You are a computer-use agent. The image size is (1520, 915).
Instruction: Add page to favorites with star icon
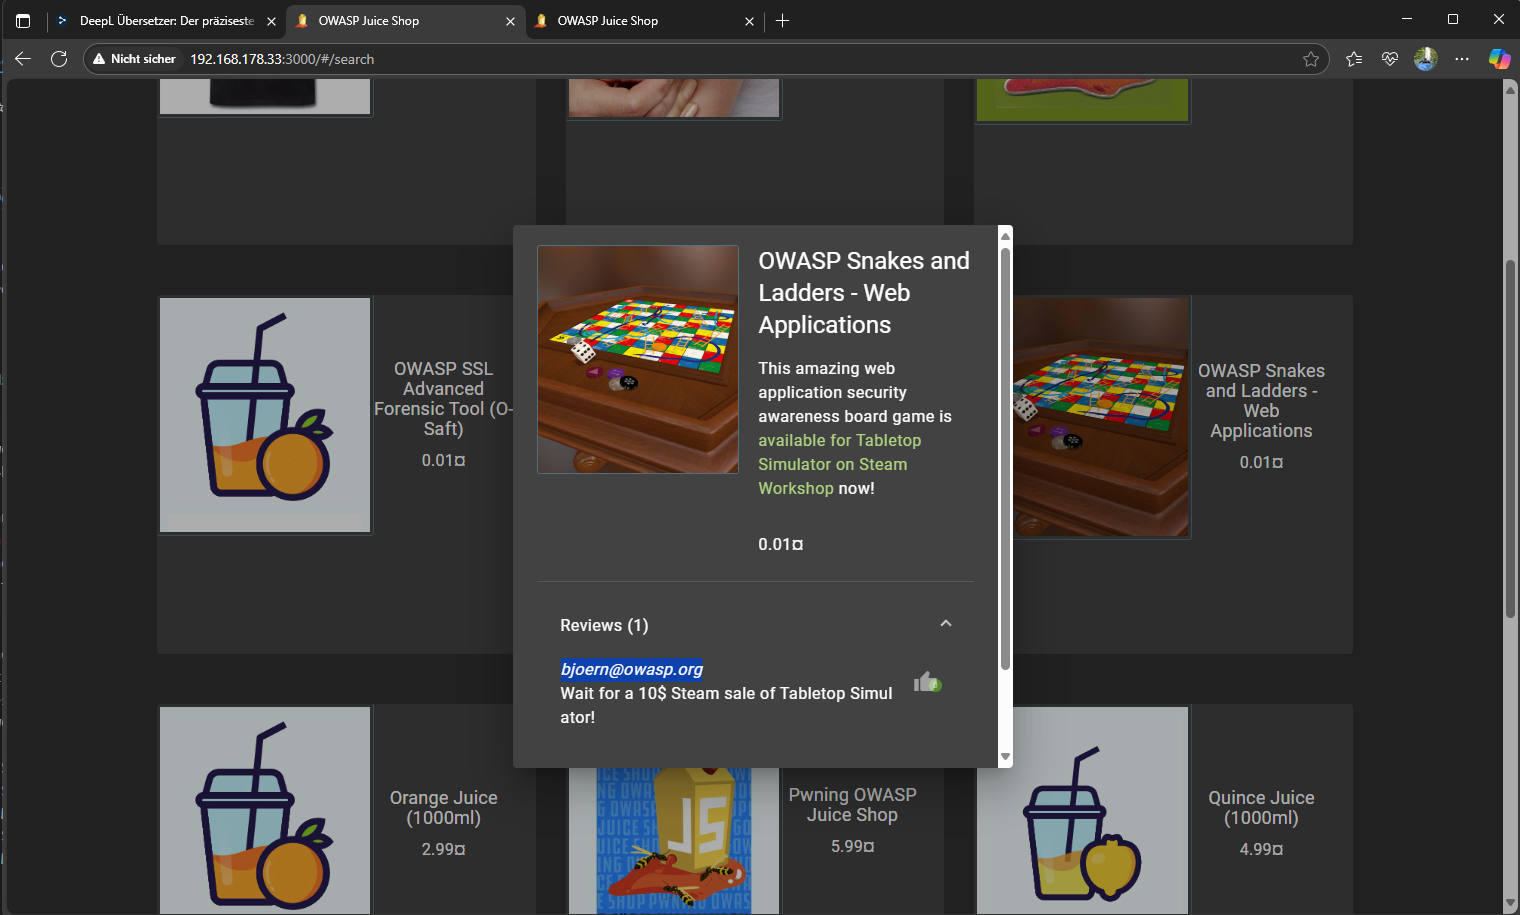pyautogui.click(x=1311, y=59)
